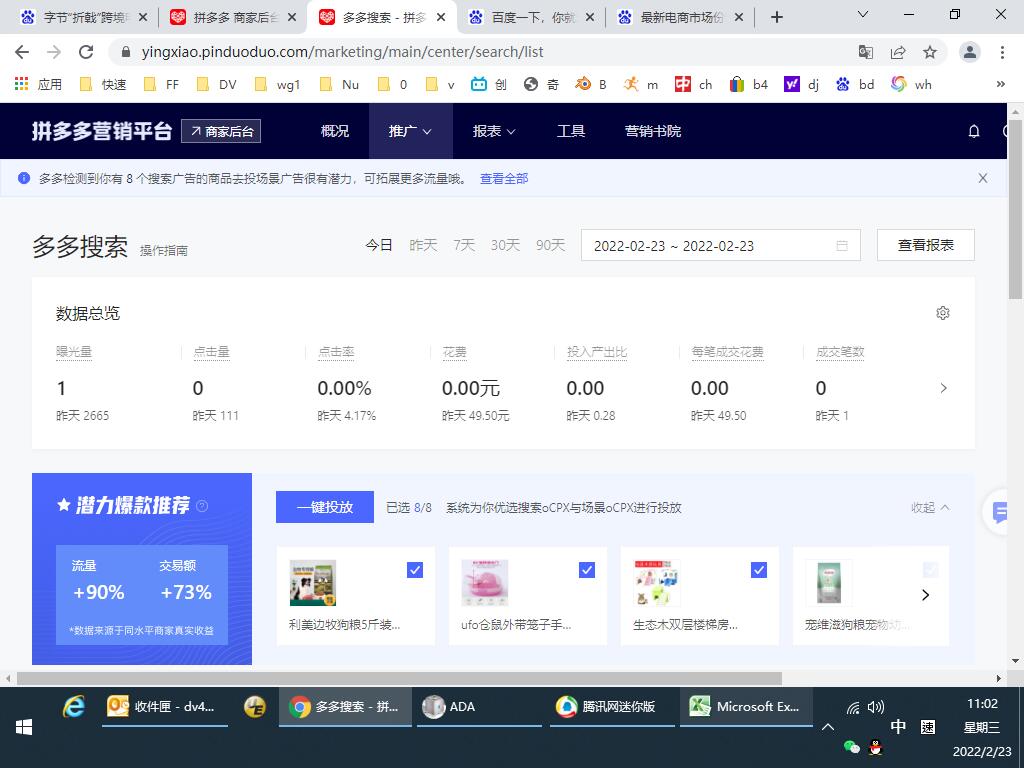Select the 今日 date range

point(379,245)
